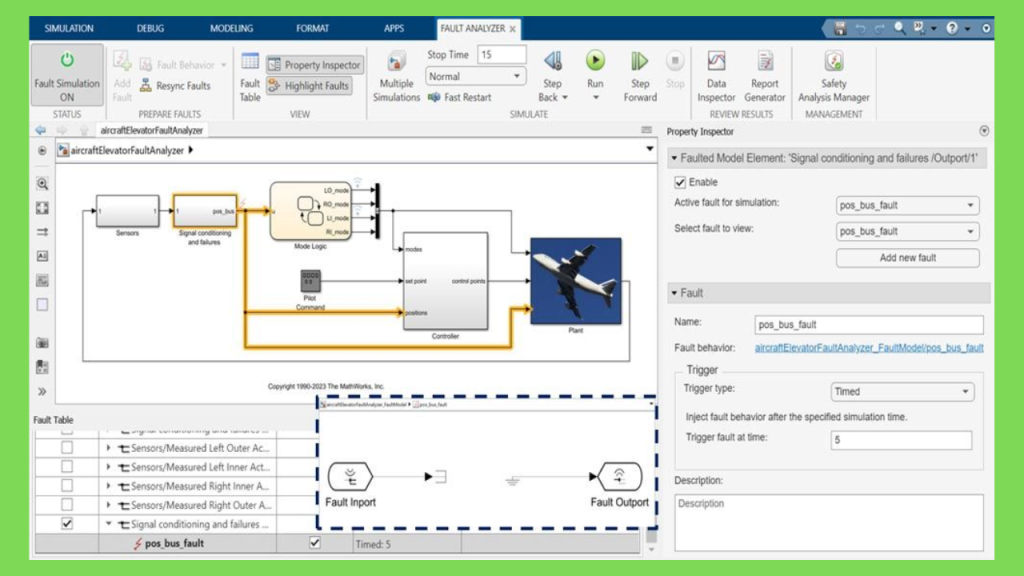
Task: Click the Add new fault button
Action: 907,258
